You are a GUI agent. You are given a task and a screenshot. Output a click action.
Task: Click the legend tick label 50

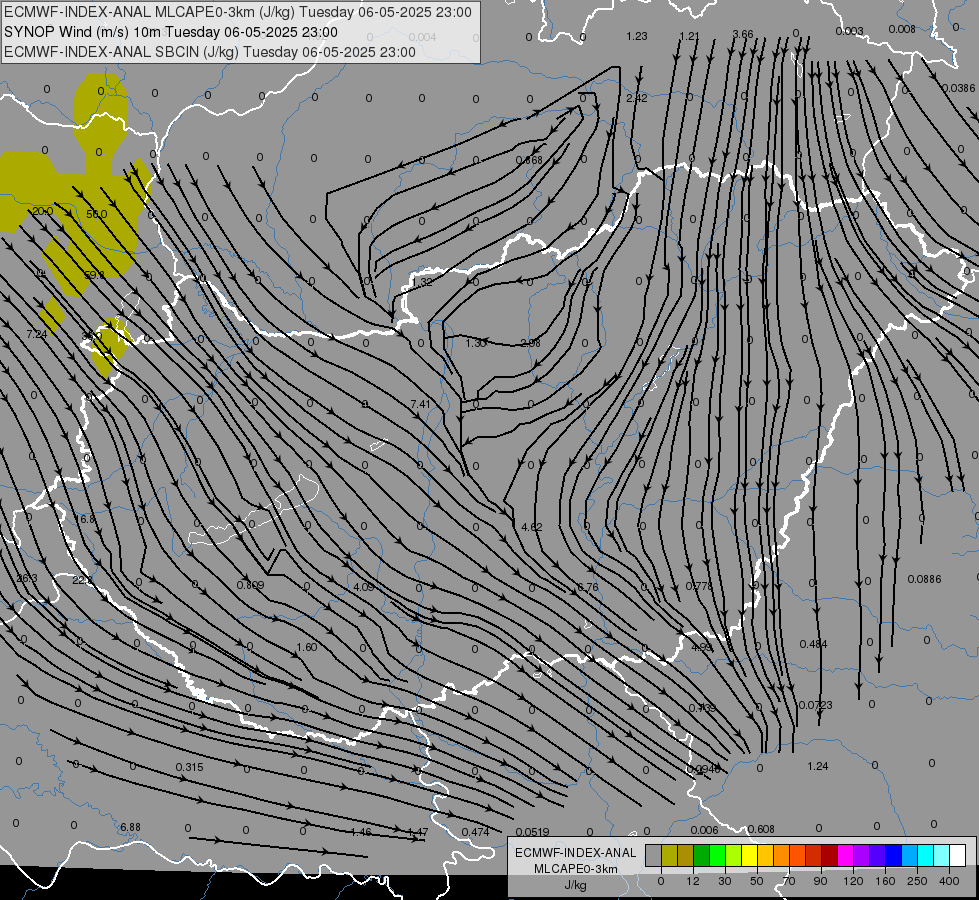pyautogui.click(x=756, y=881)
